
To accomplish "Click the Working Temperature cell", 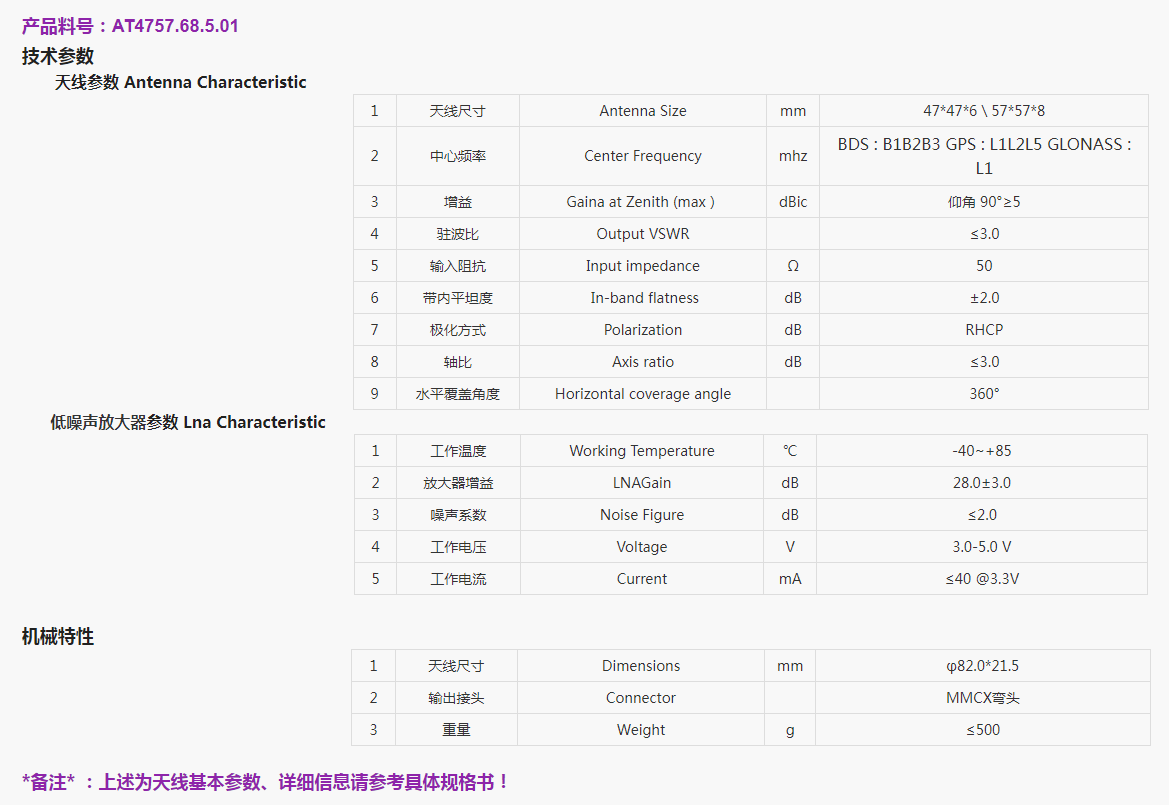I will [x=641, y=451].
